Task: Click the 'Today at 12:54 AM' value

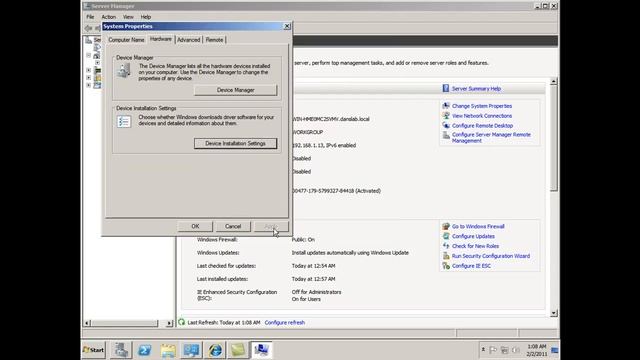Action: coord(313,266)
